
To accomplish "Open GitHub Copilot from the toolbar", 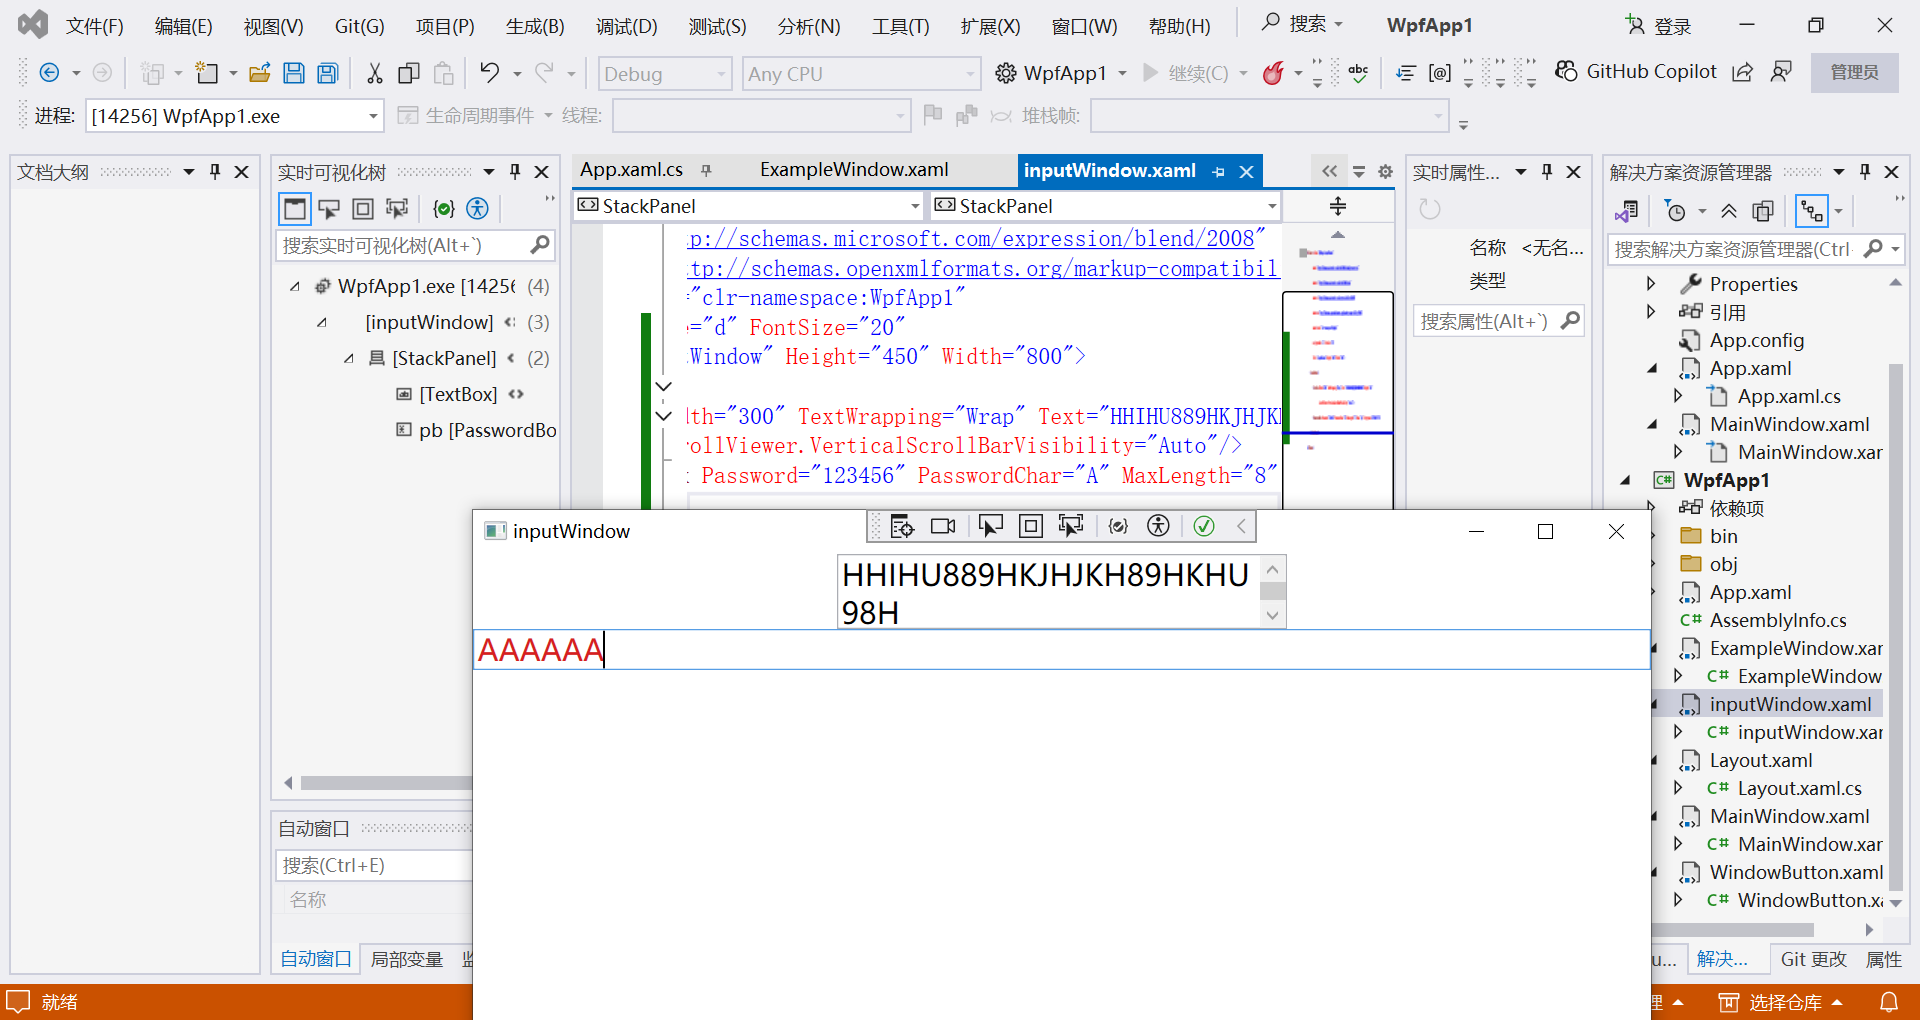I will point(1636,72).
